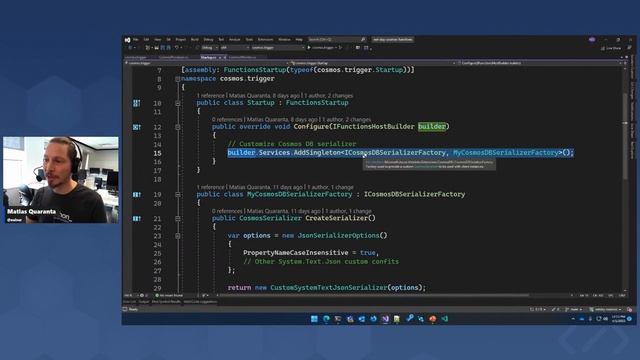Open the Debug menu
This screenshot has height=360, width=640.
pyautogui.click(x=208, y=40)
